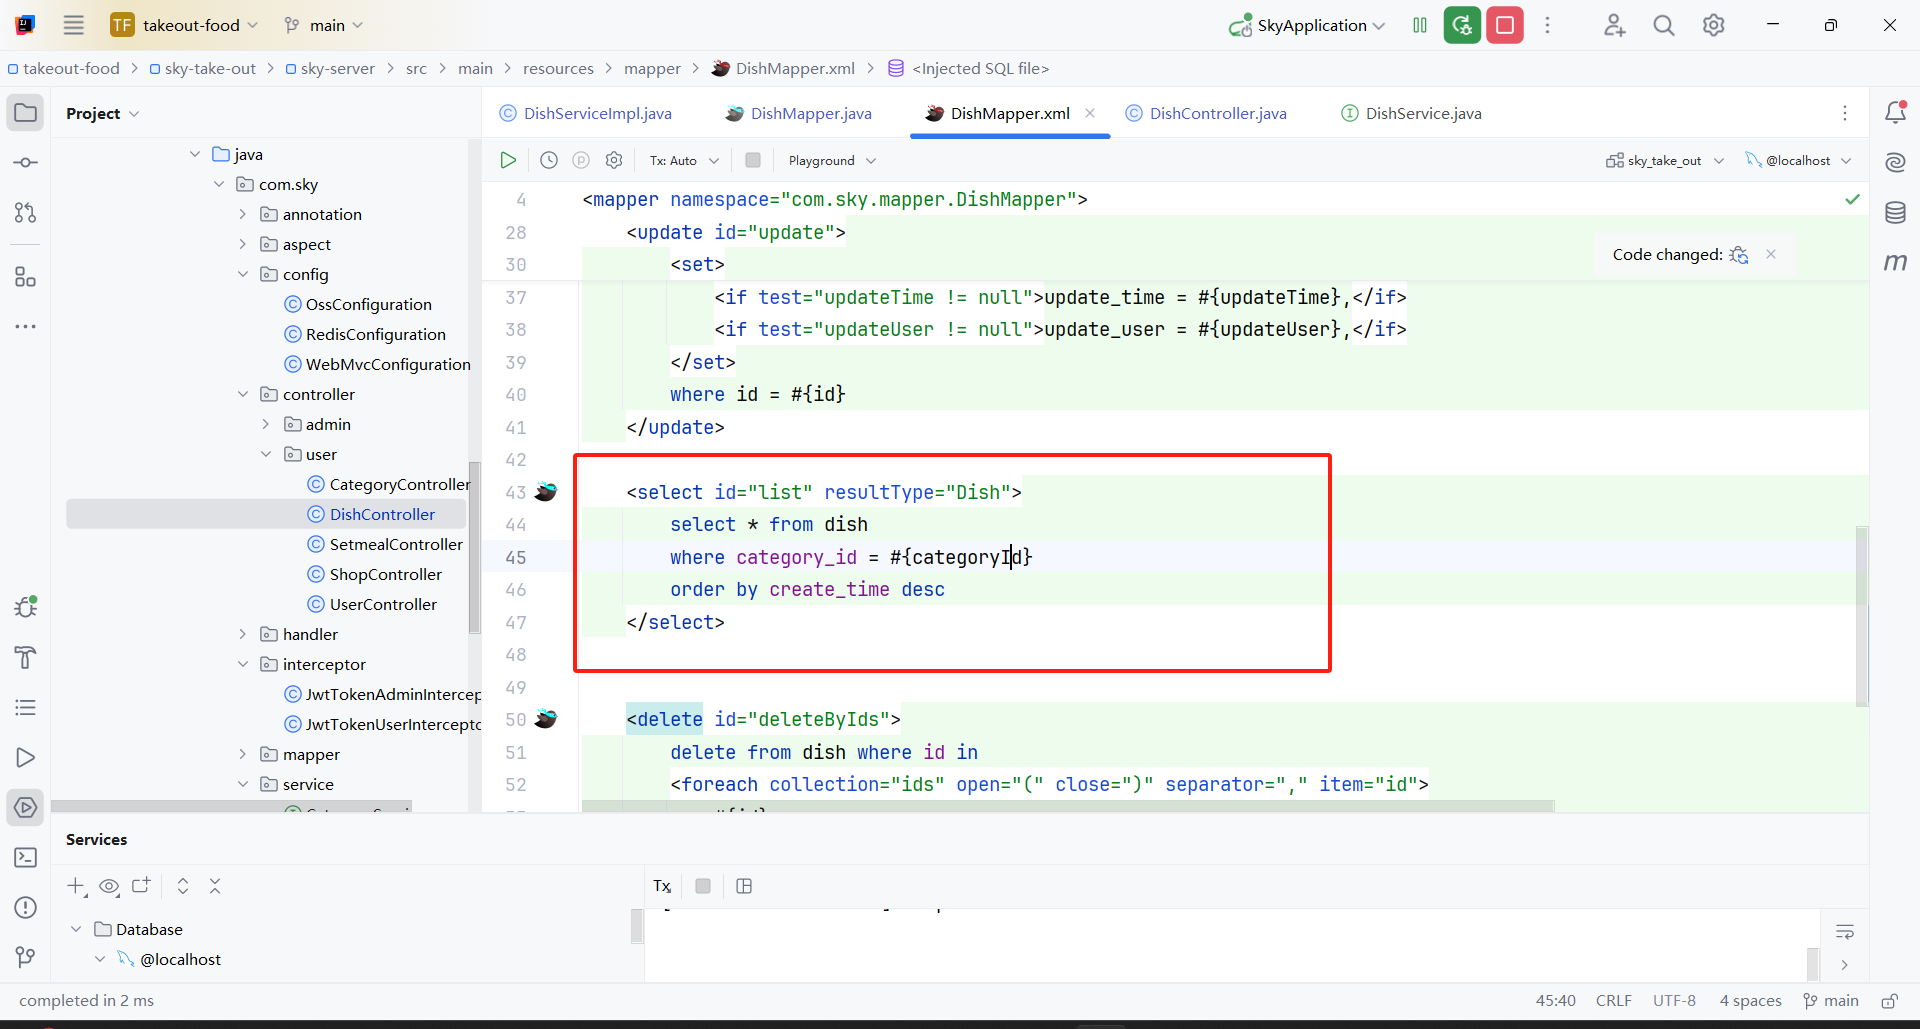Viewport: 1920px width, 1029px height.
Task: Open the Git tool window icon
Action: point(26,958)
